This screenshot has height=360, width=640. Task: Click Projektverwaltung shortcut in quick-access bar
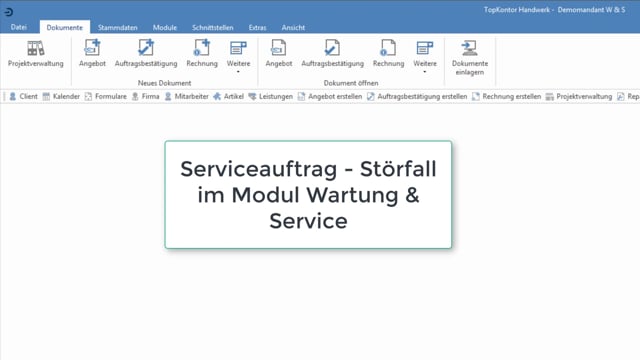click(x=579, y=96)
